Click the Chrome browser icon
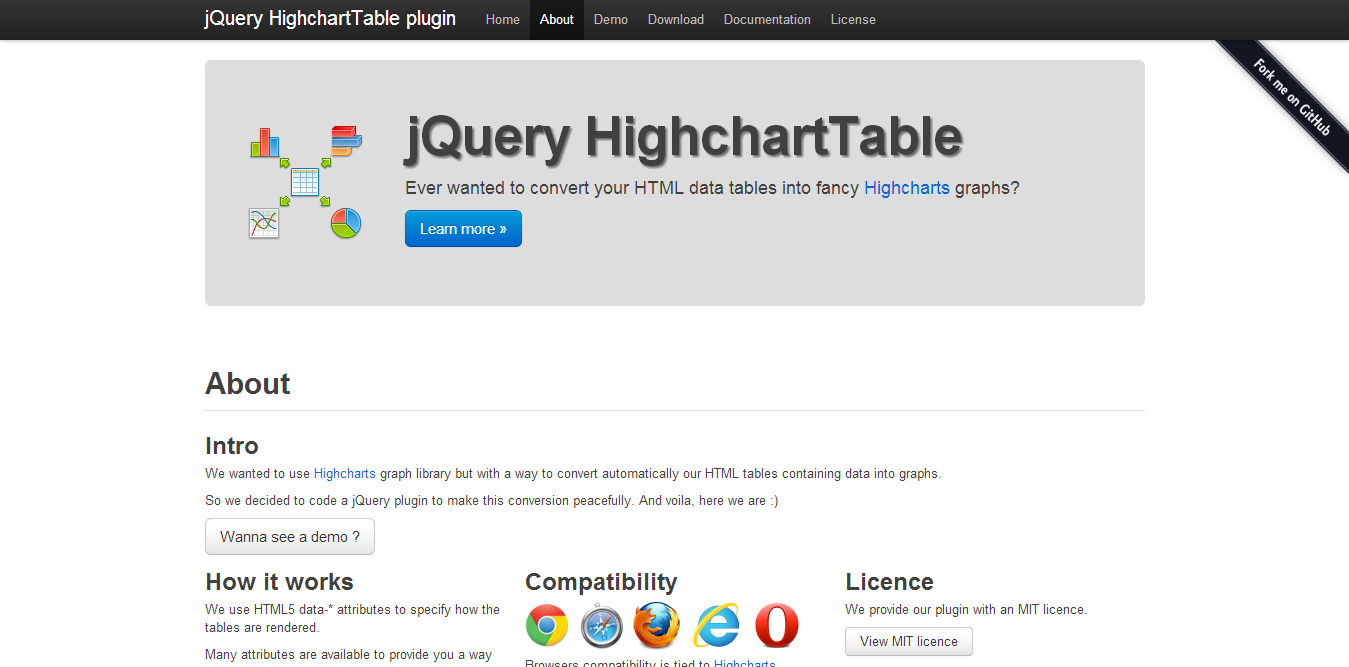1349x667 pixels. click(547, 626)
